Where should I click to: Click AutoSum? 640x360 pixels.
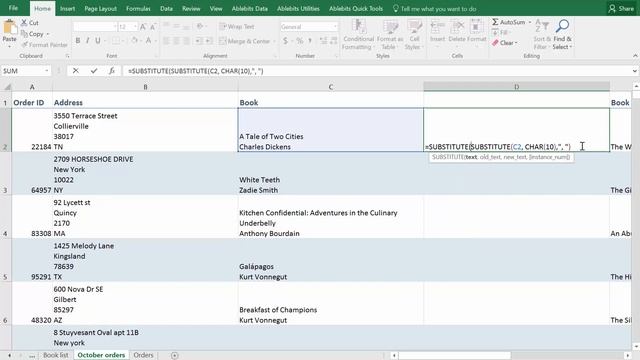click(x=509, y=22)
